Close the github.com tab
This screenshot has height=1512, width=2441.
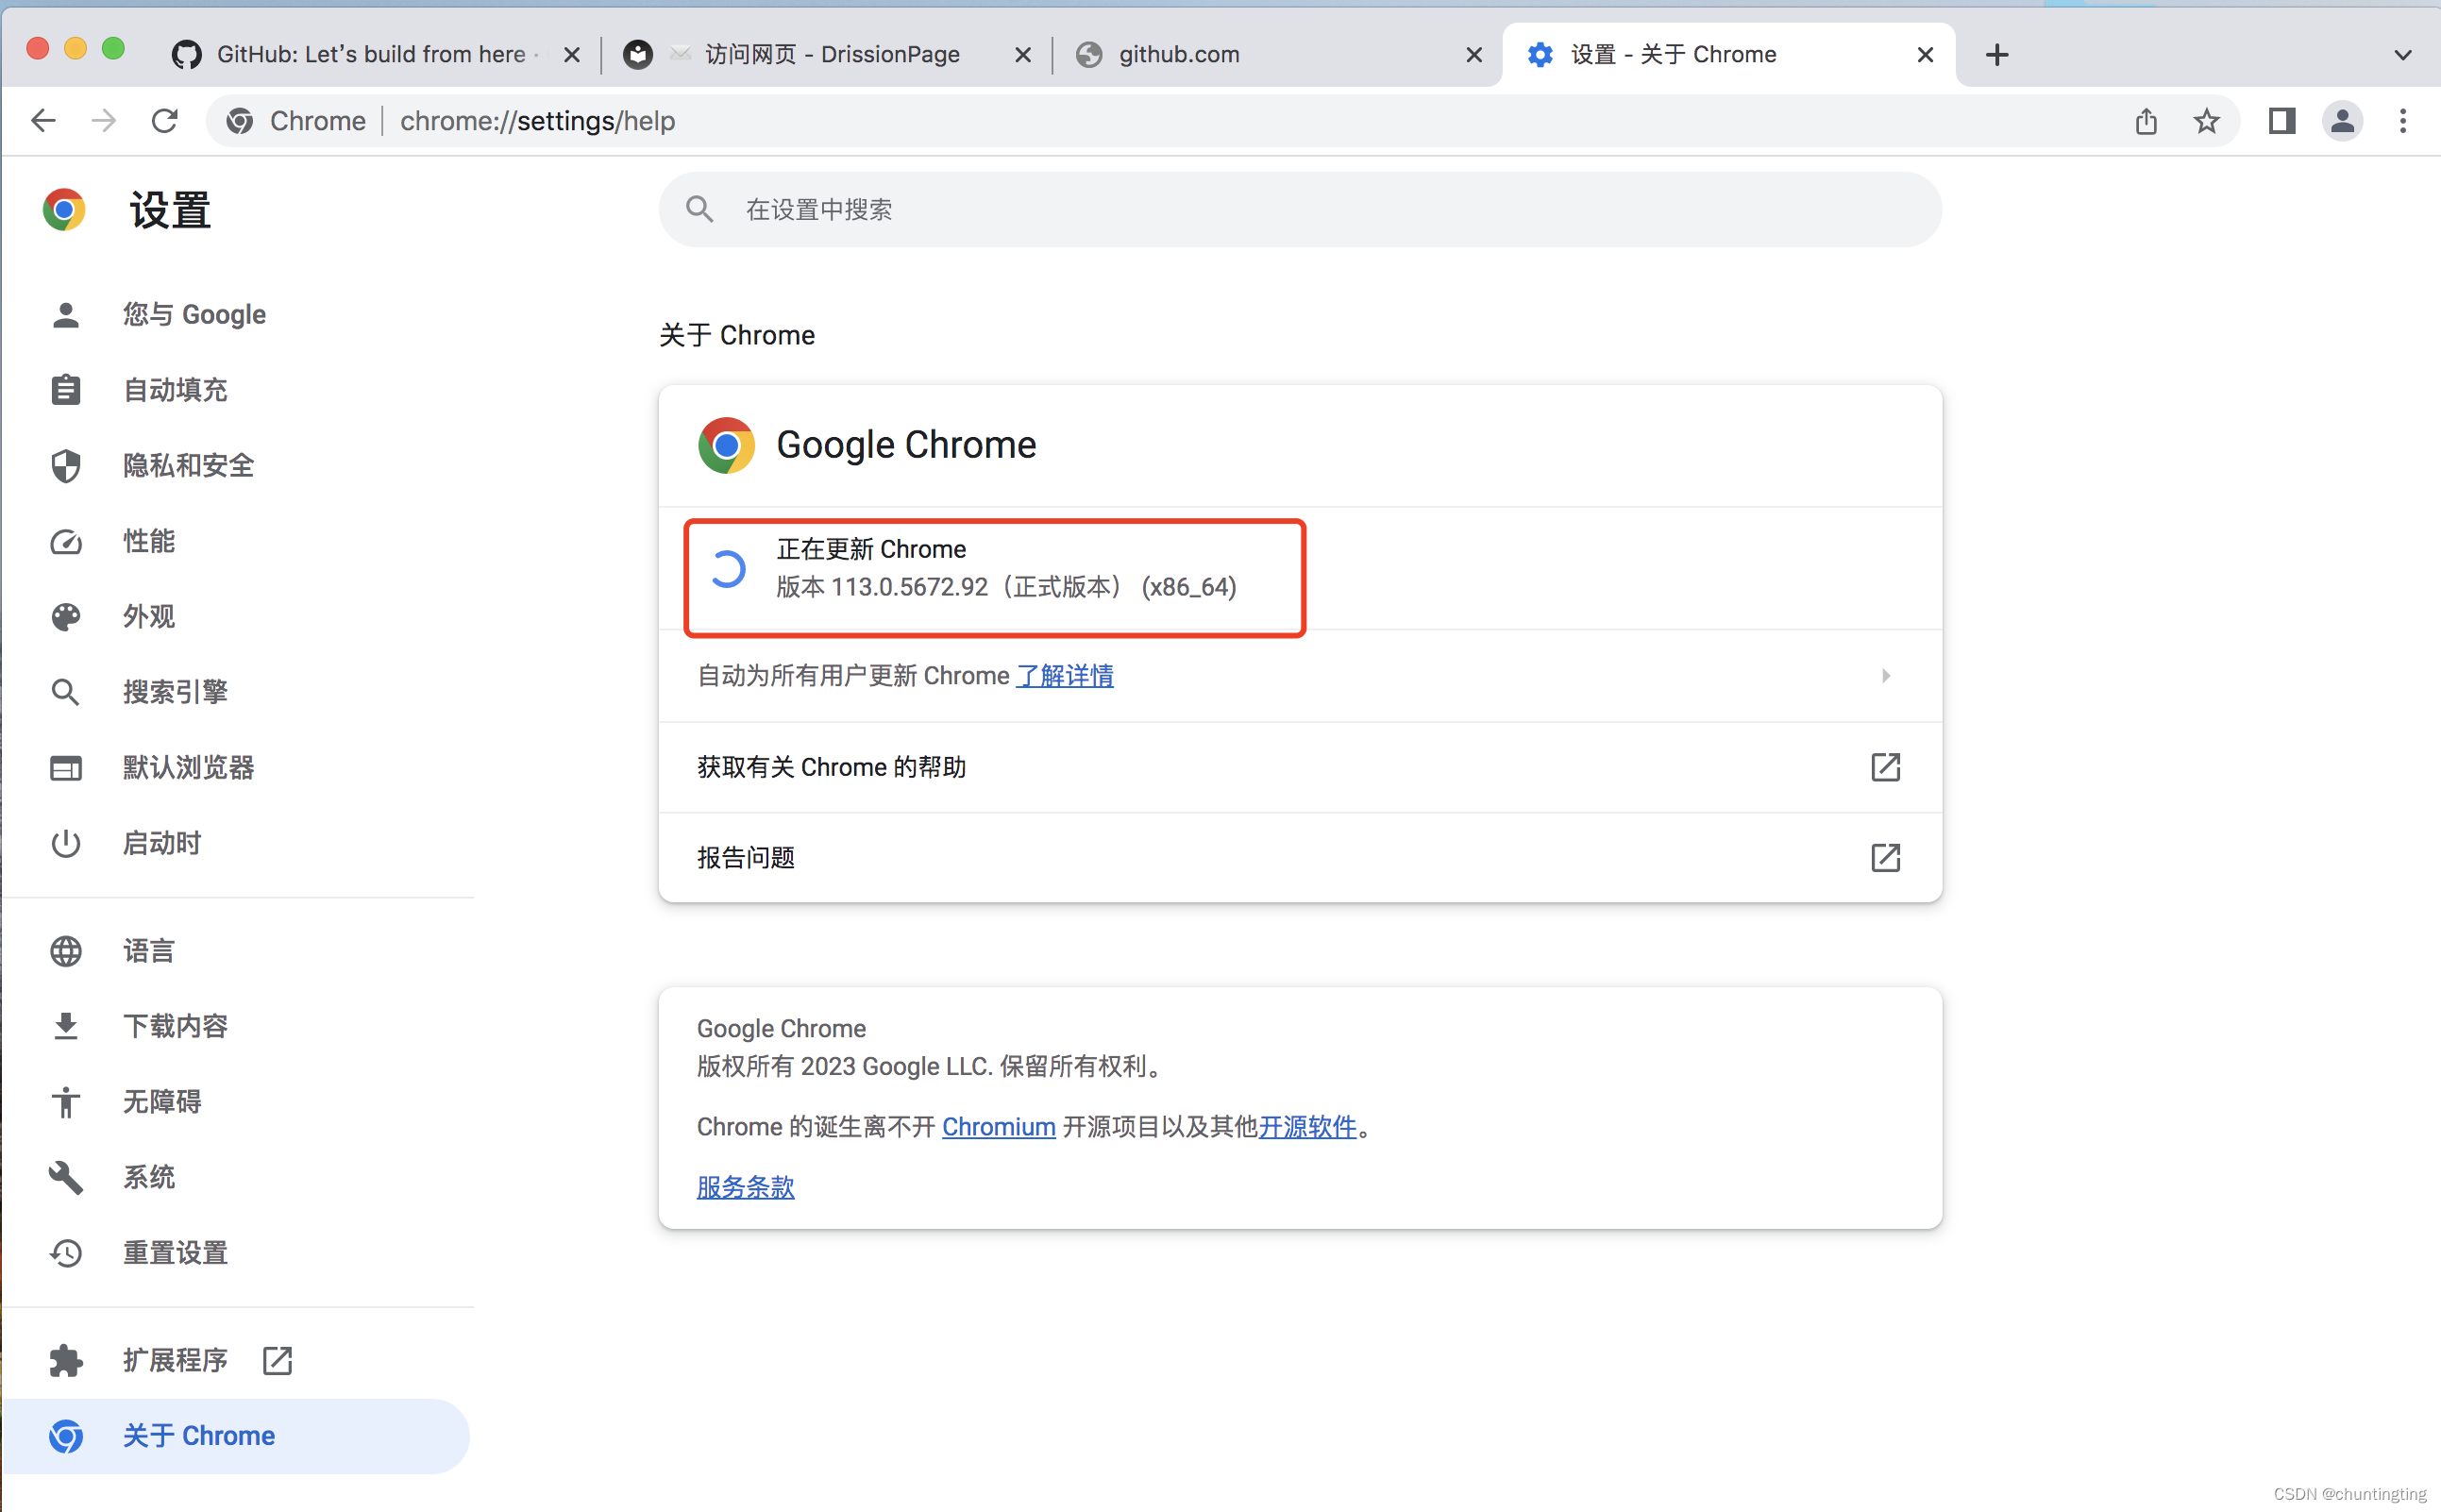pos(1474,54)
